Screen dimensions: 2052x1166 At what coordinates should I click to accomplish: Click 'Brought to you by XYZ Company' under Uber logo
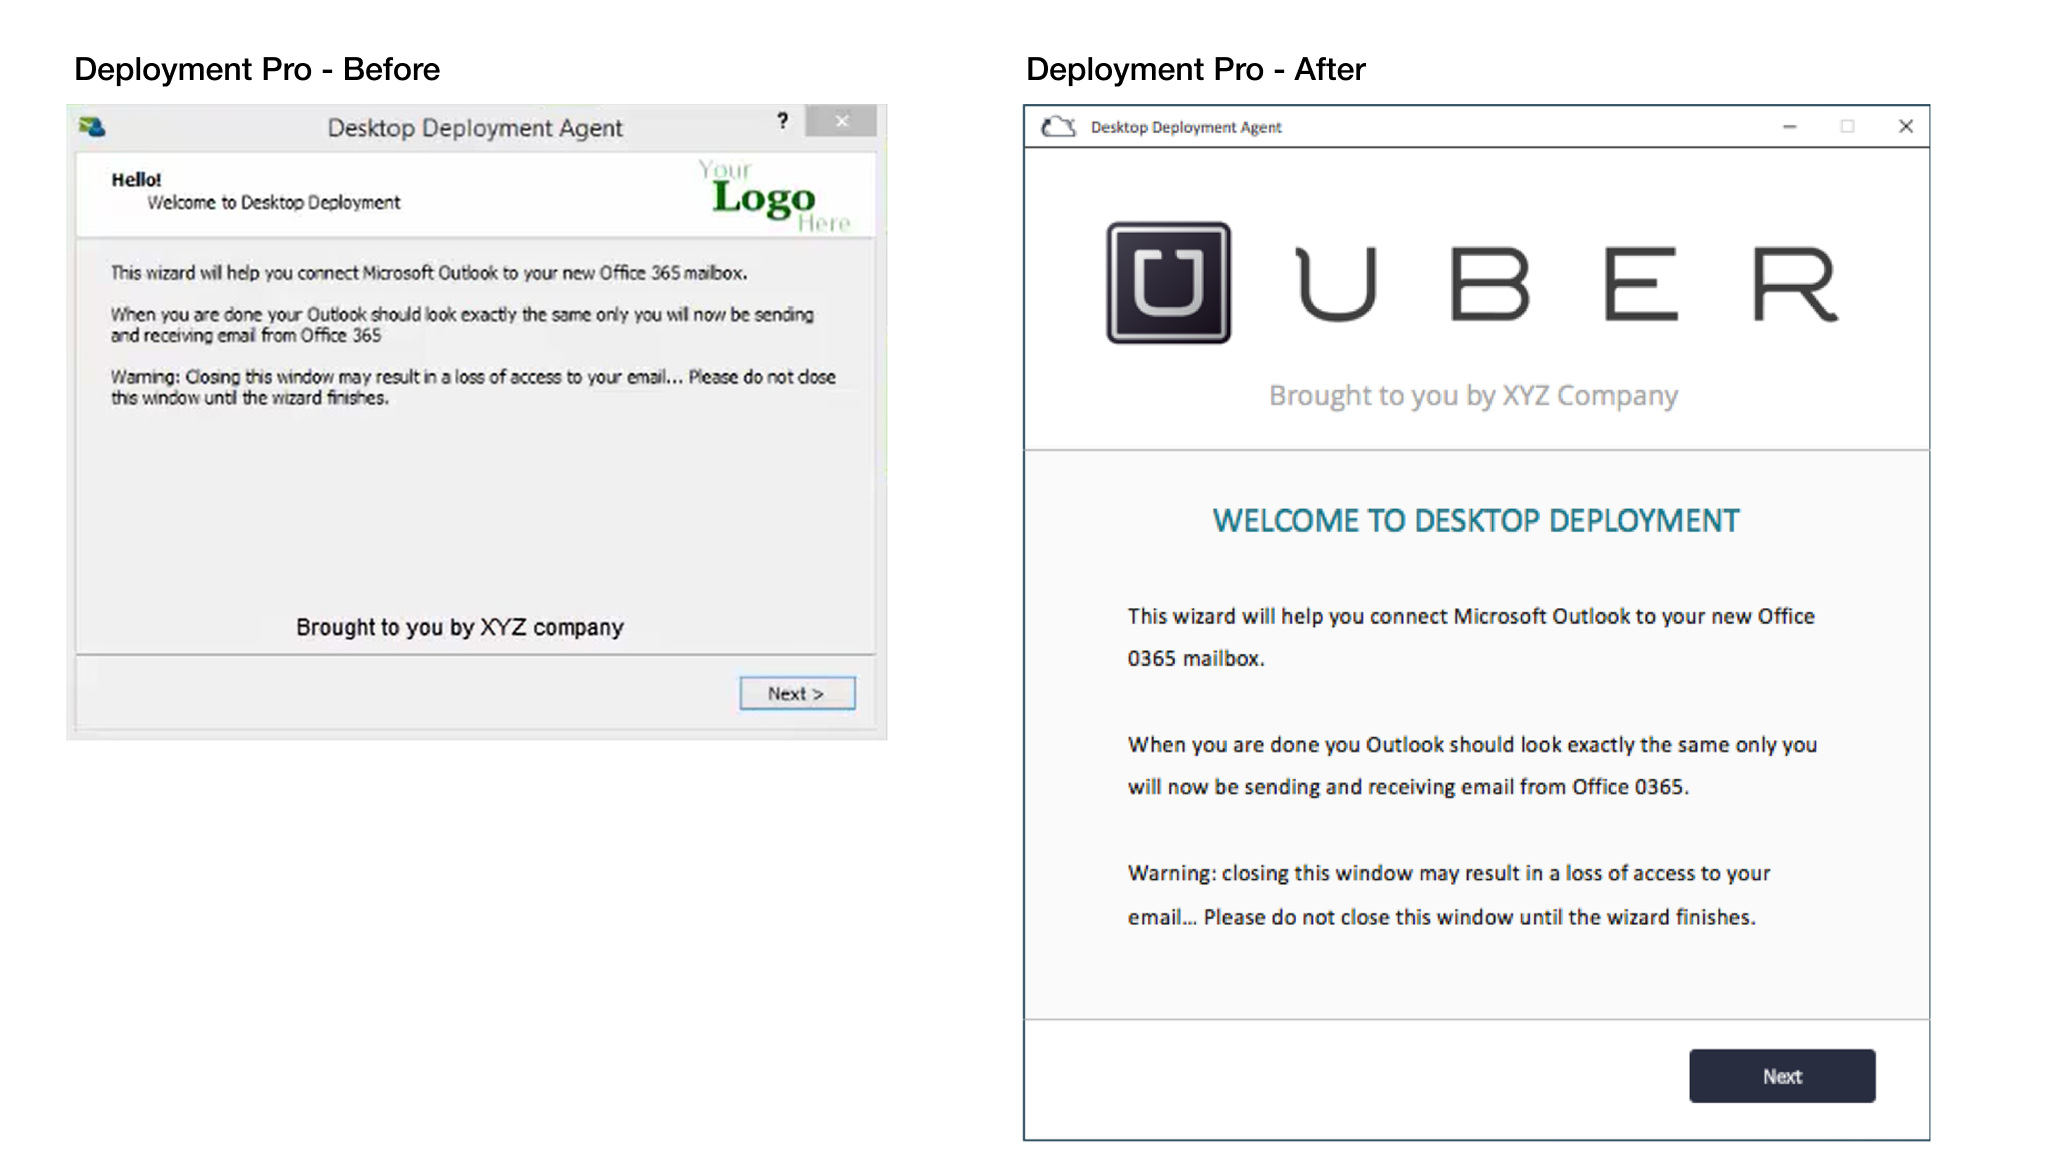(1473, 396)
